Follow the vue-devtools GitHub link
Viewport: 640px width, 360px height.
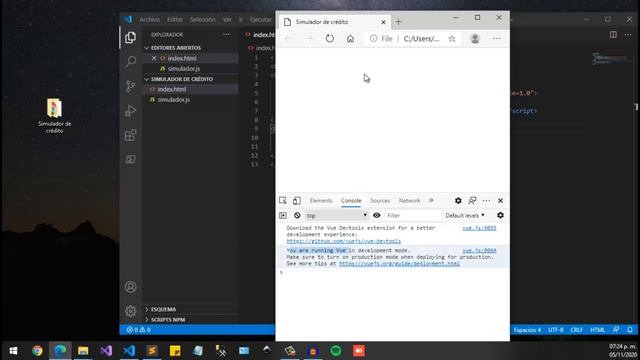344,241
